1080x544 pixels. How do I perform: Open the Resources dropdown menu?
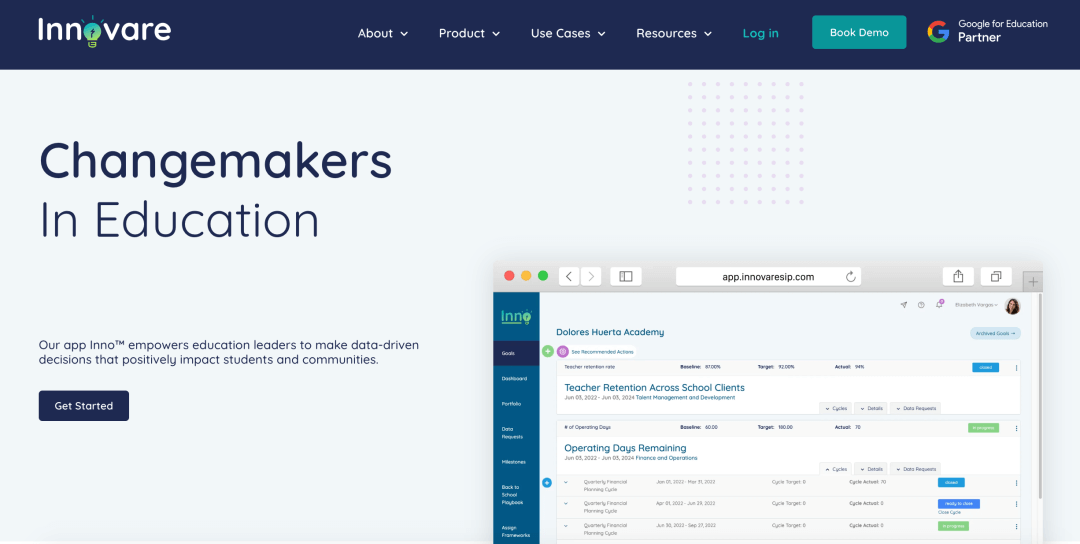coord(674,33)
